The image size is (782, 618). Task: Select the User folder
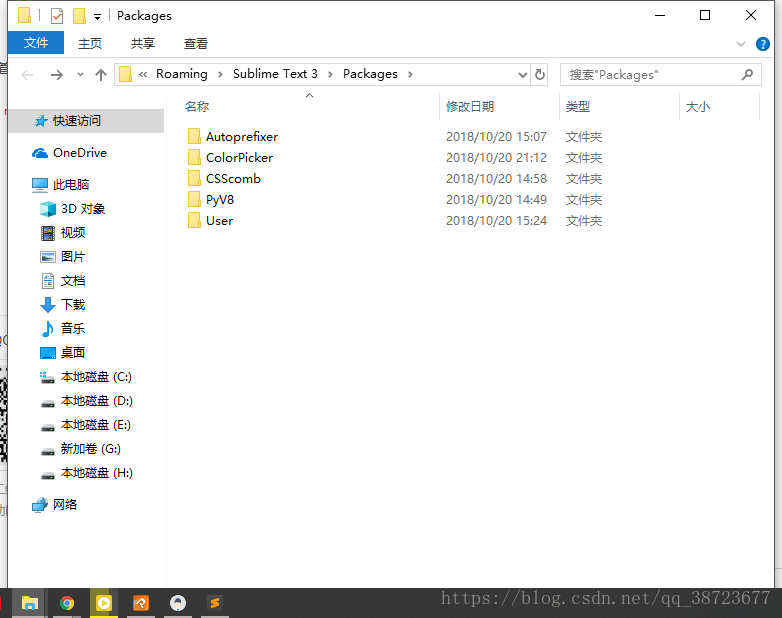coord(219,220)
